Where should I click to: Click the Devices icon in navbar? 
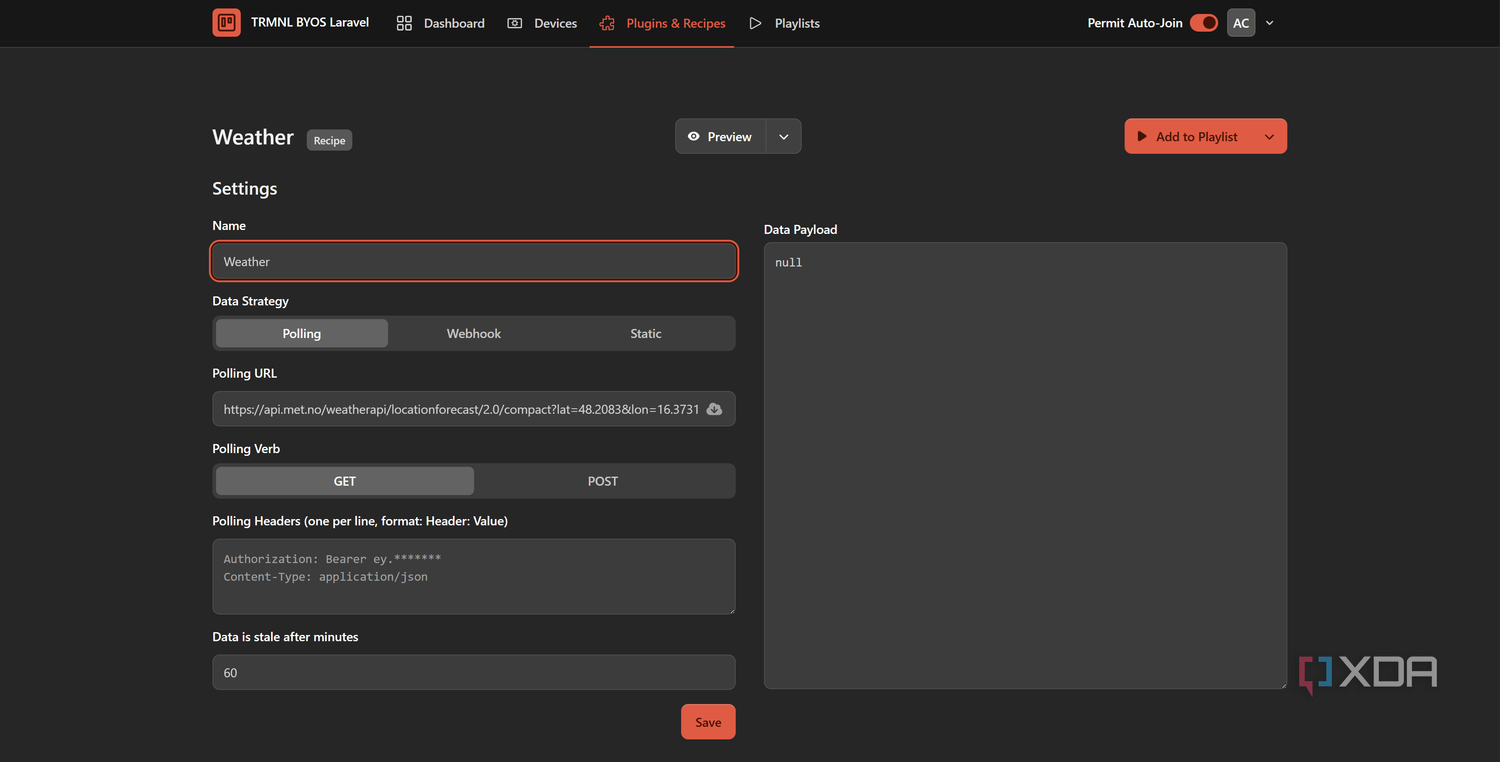coord(515,23)
